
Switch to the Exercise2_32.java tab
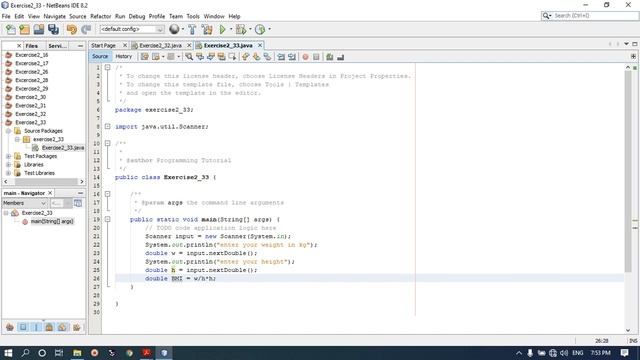(x=160, y=46)
